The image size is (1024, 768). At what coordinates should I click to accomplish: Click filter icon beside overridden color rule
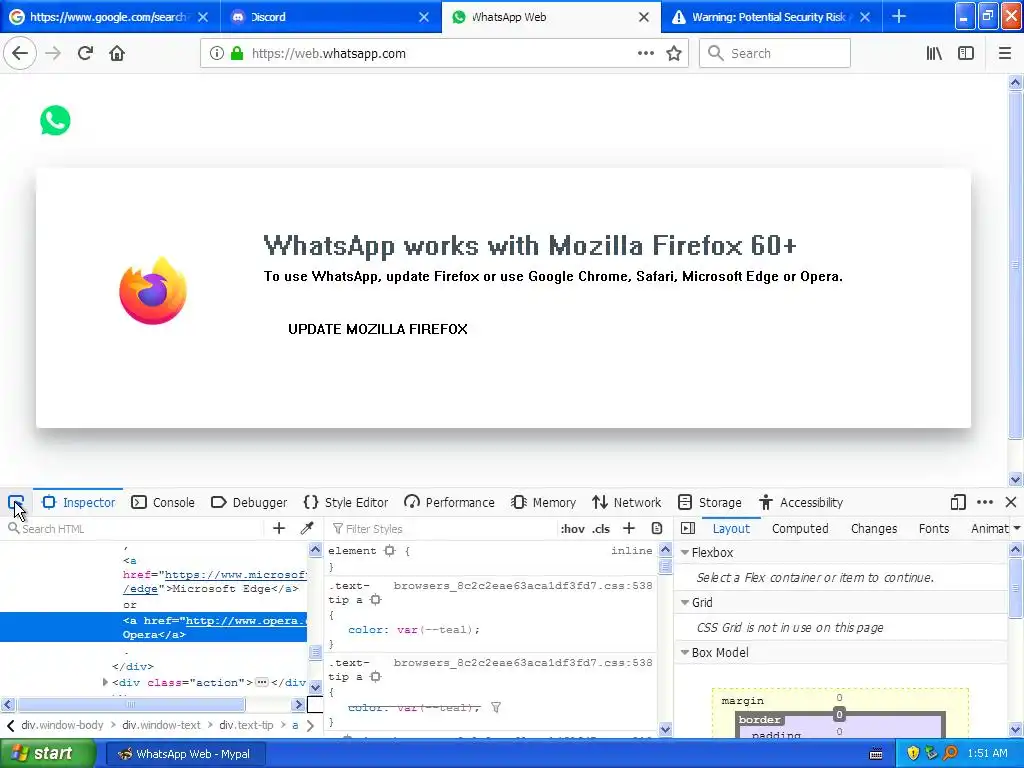click(x=496, y=707)
